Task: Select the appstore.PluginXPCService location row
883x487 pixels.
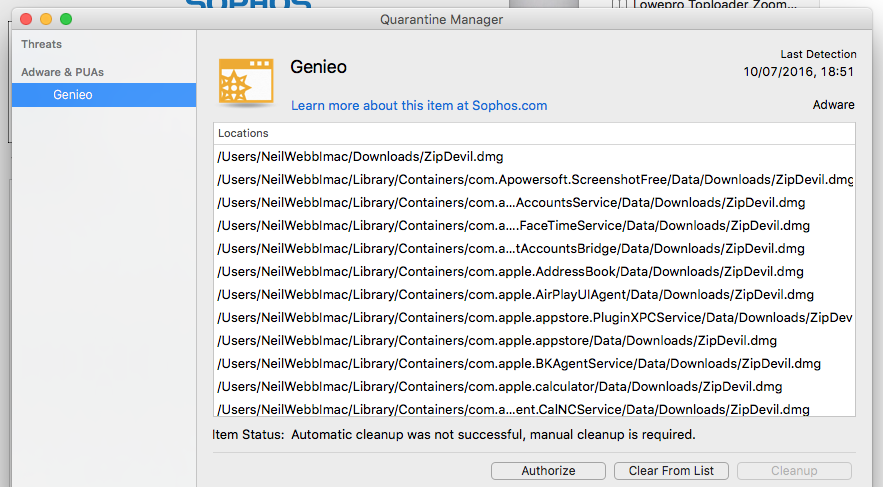Action: pyautogui.click(x=534, y=318)
